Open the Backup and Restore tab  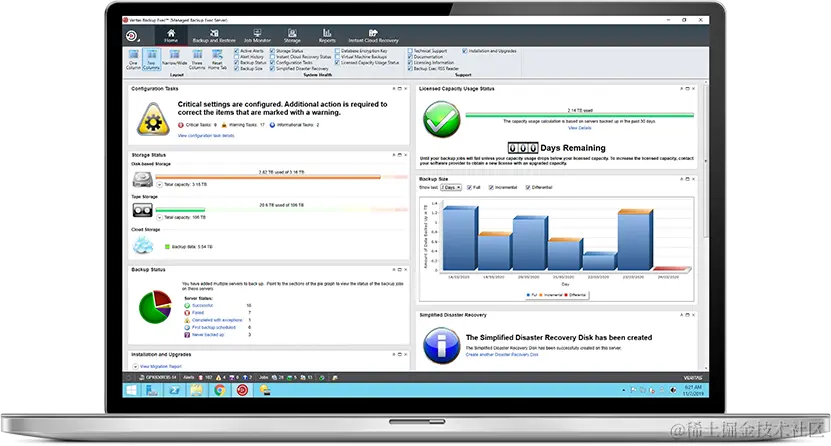[214, 36]
